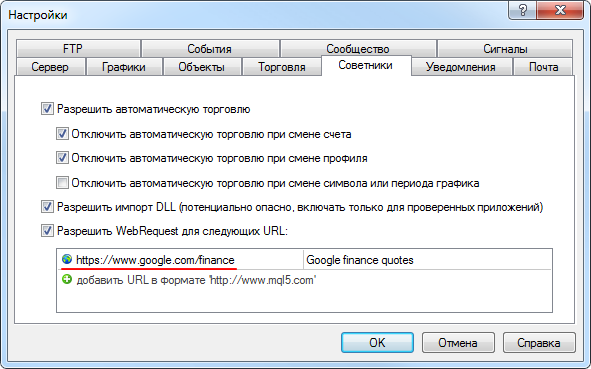The height and width of the screenshot is (369, 591).
Task: Close the Настройки dialog with X button
Action: point(560,10)
